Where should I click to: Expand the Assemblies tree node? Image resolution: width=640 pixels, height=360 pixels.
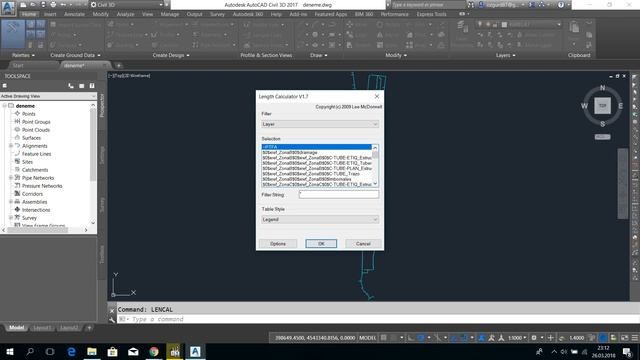click(x=11, y=202)
